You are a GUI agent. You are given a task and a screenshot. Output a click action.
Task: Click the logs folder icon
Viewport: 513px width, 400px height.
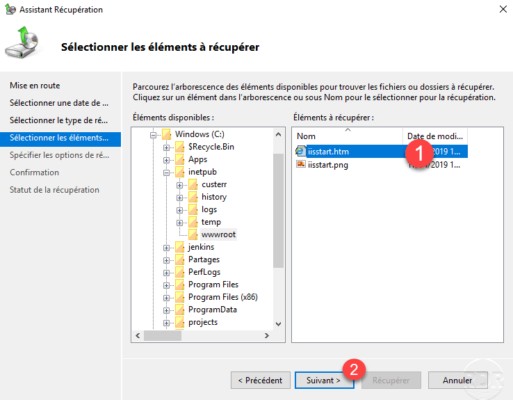[x=193, y=210]
